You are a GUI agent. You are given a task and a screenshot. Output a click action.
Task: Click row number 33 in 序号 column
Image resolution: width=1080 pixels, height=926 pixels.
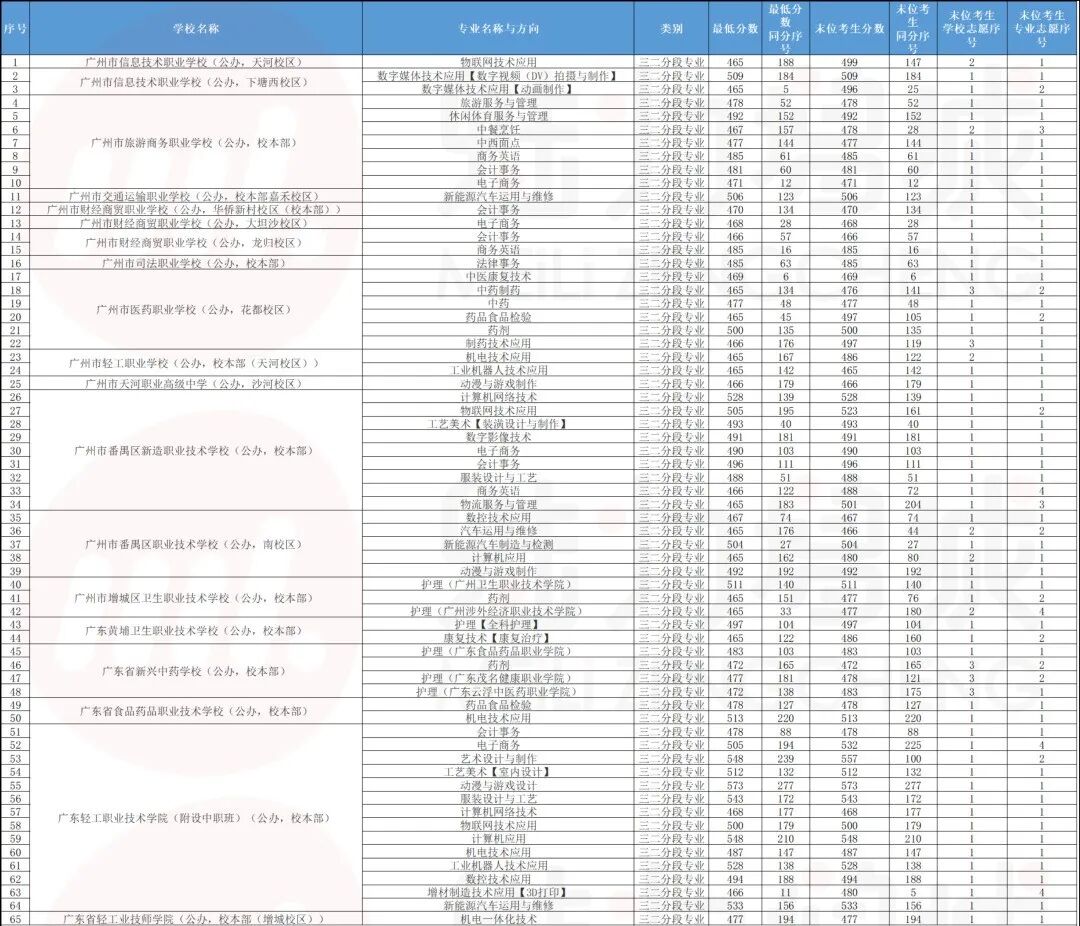click(15, 491)
